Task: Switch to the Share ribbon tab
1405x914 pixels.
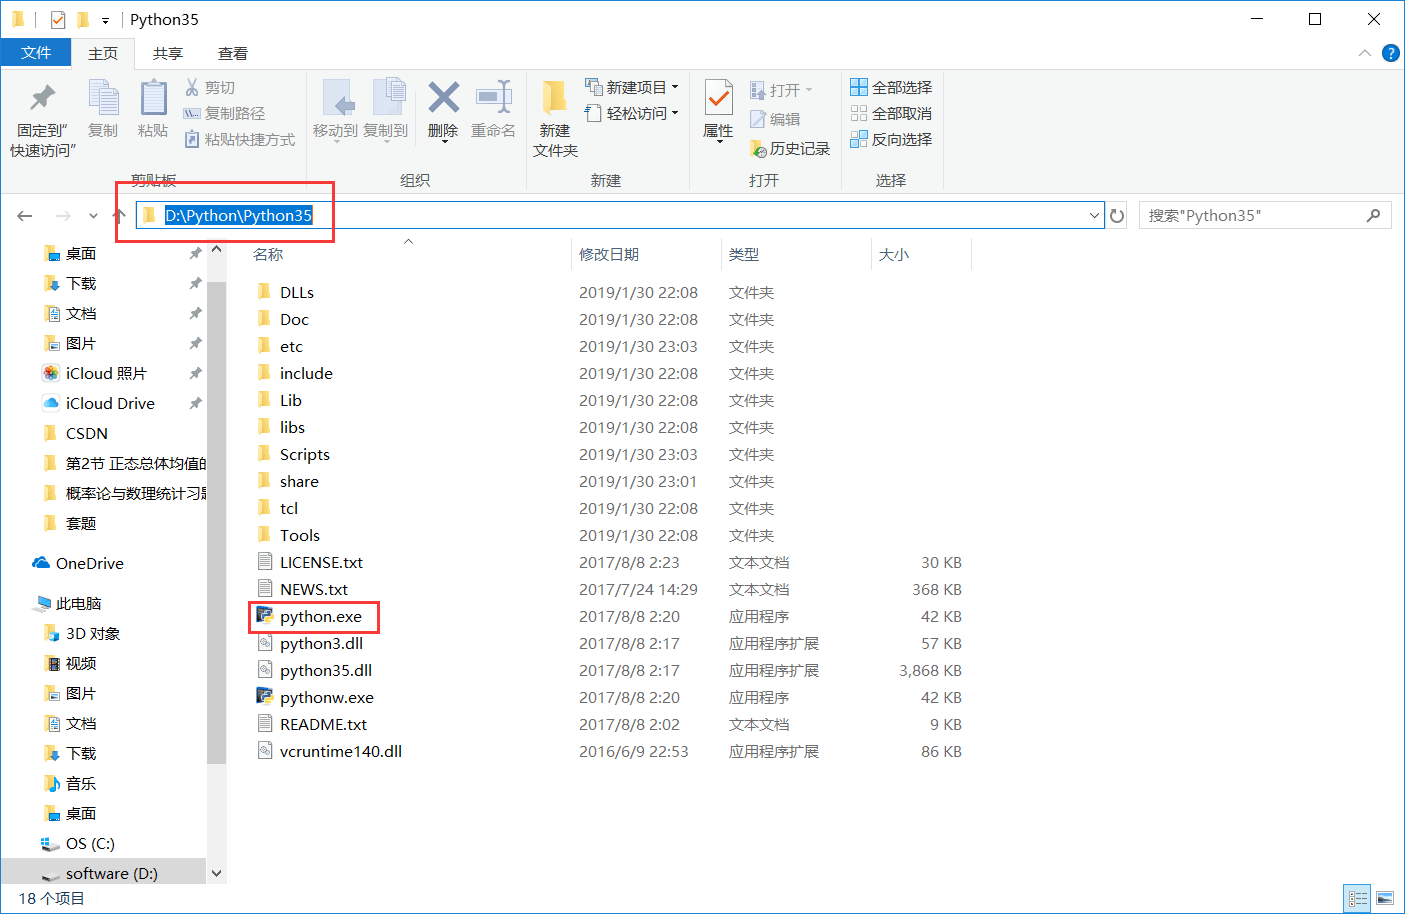Action: (x=168, y=53)
